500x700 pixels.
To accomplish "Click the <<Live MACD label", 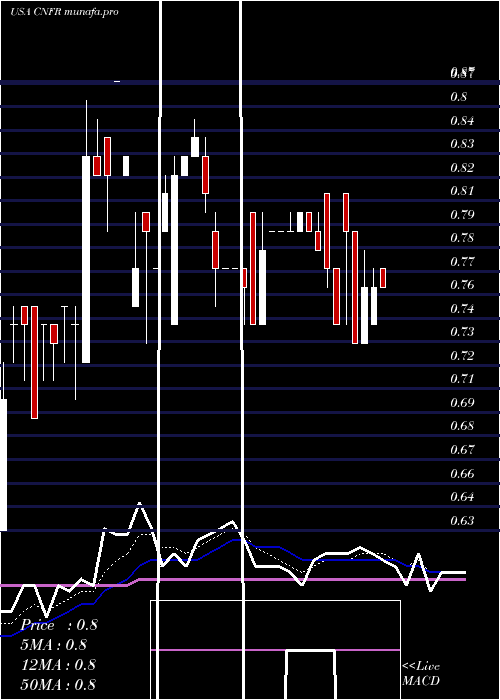I will [421, 674].
